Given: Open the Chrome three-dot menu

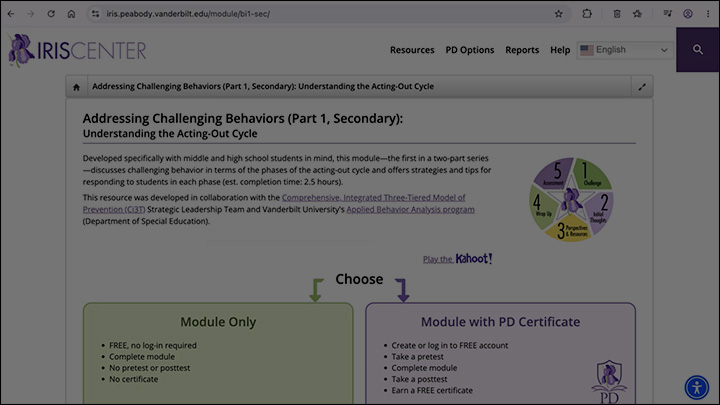Looking at the screenshot, I should 708,14.
